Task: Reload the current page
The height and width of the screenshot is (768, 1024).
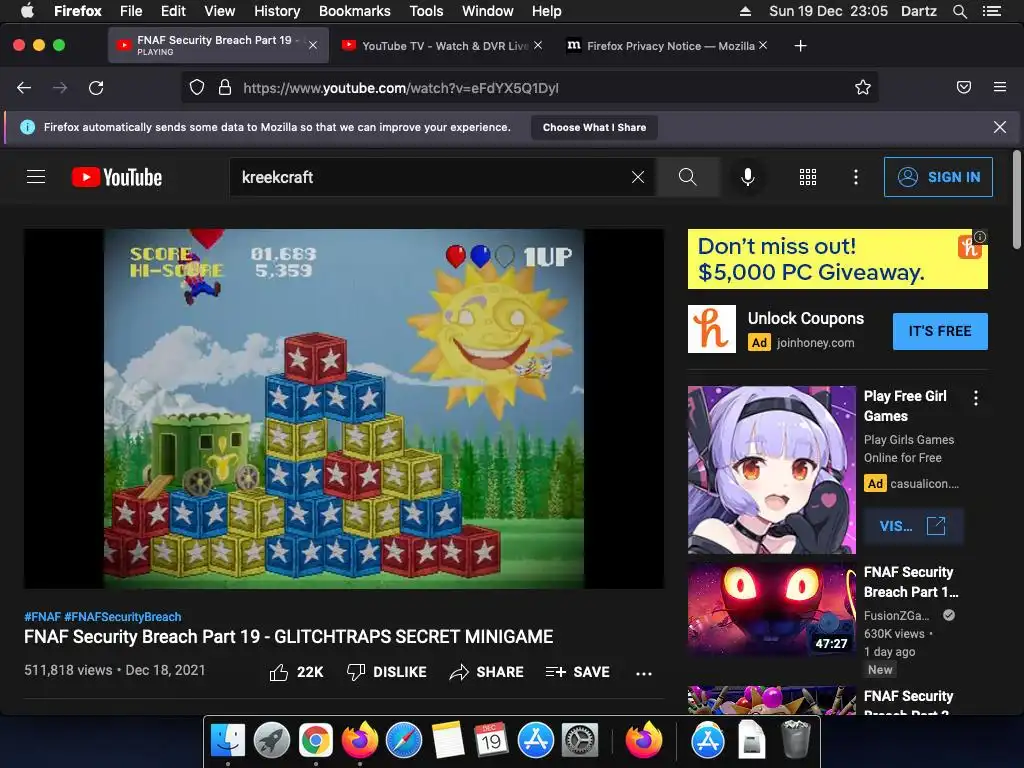Action: click(96, 88)
